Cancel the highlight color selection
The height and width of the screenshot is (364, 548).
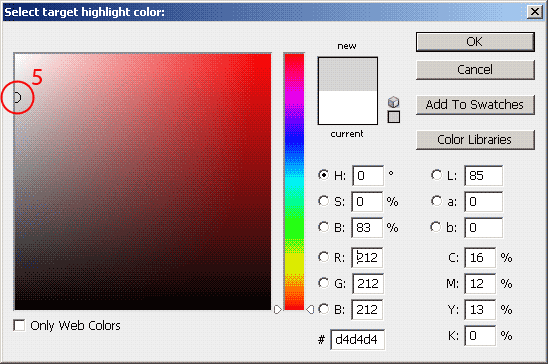coord(475,70)
